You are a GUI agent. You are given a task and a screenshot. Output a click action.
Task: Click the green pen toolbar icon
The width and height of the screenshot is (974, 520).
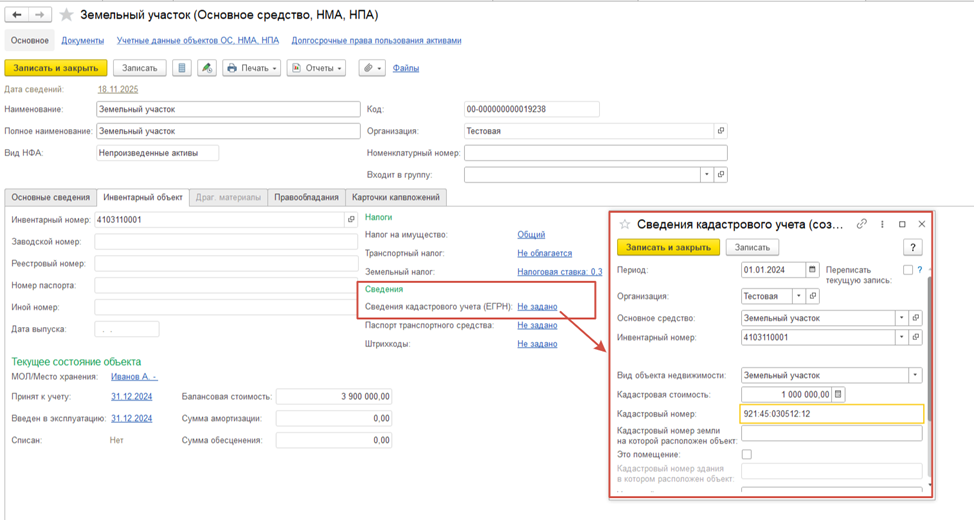[x=207, y=68]
